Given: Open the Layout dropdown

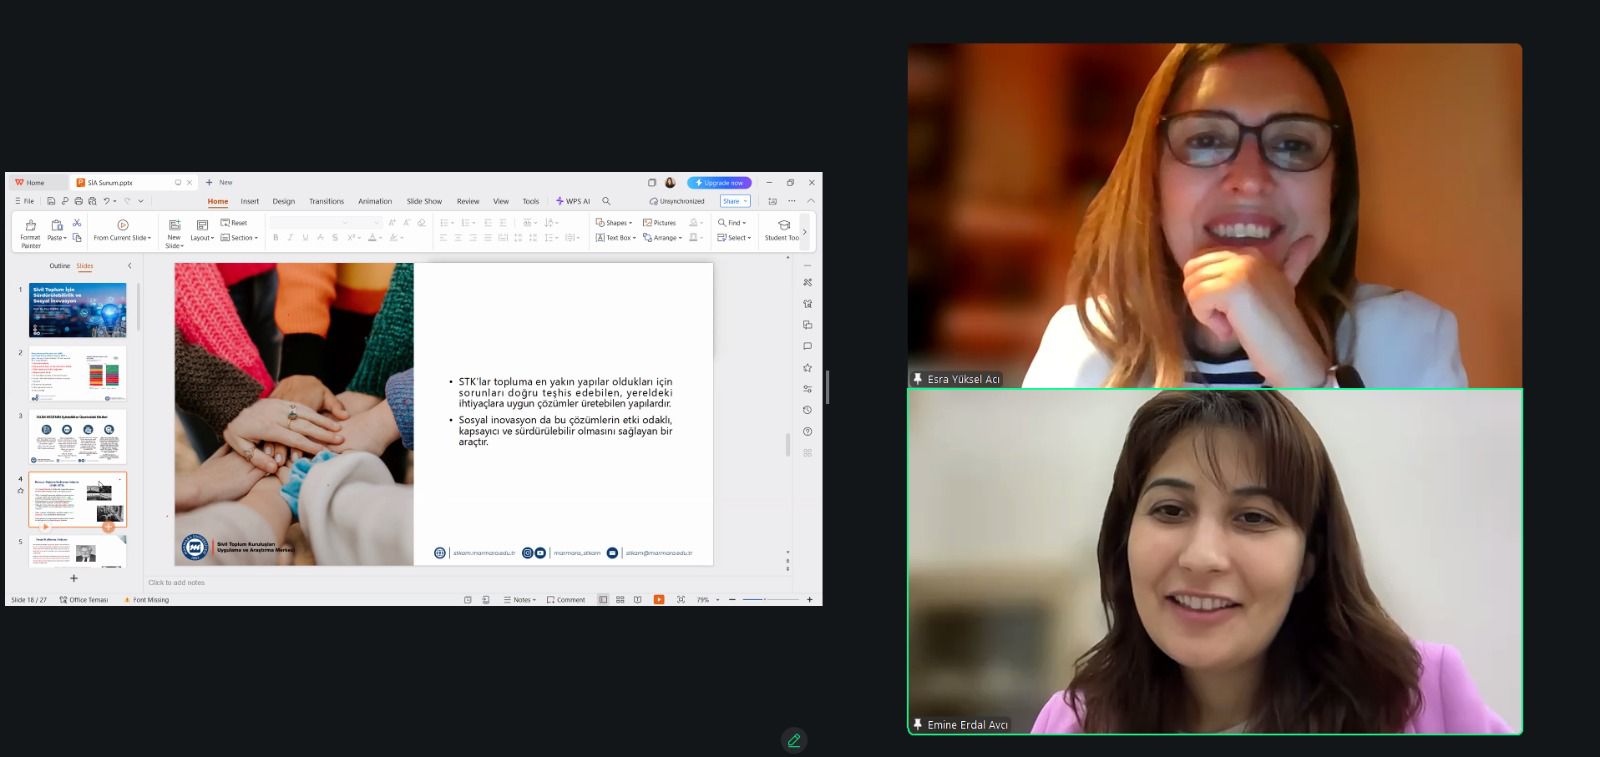Looking at the screenshot, I should point(202,230).
